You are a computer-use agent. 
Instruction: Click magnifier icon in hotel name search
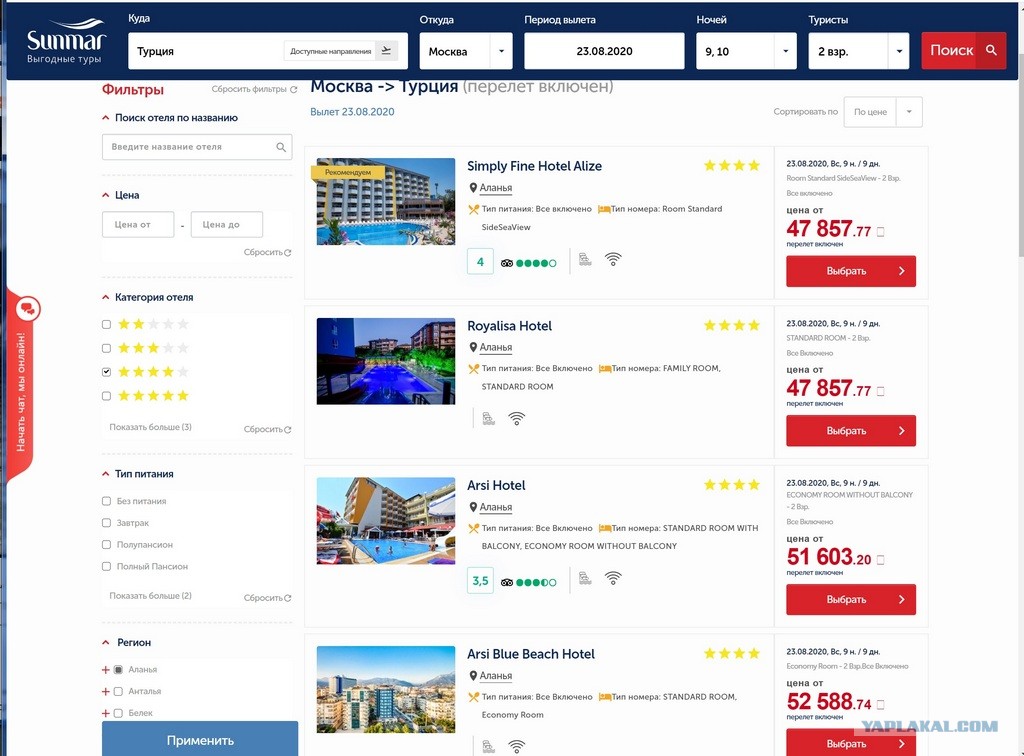tap(281, 147)
